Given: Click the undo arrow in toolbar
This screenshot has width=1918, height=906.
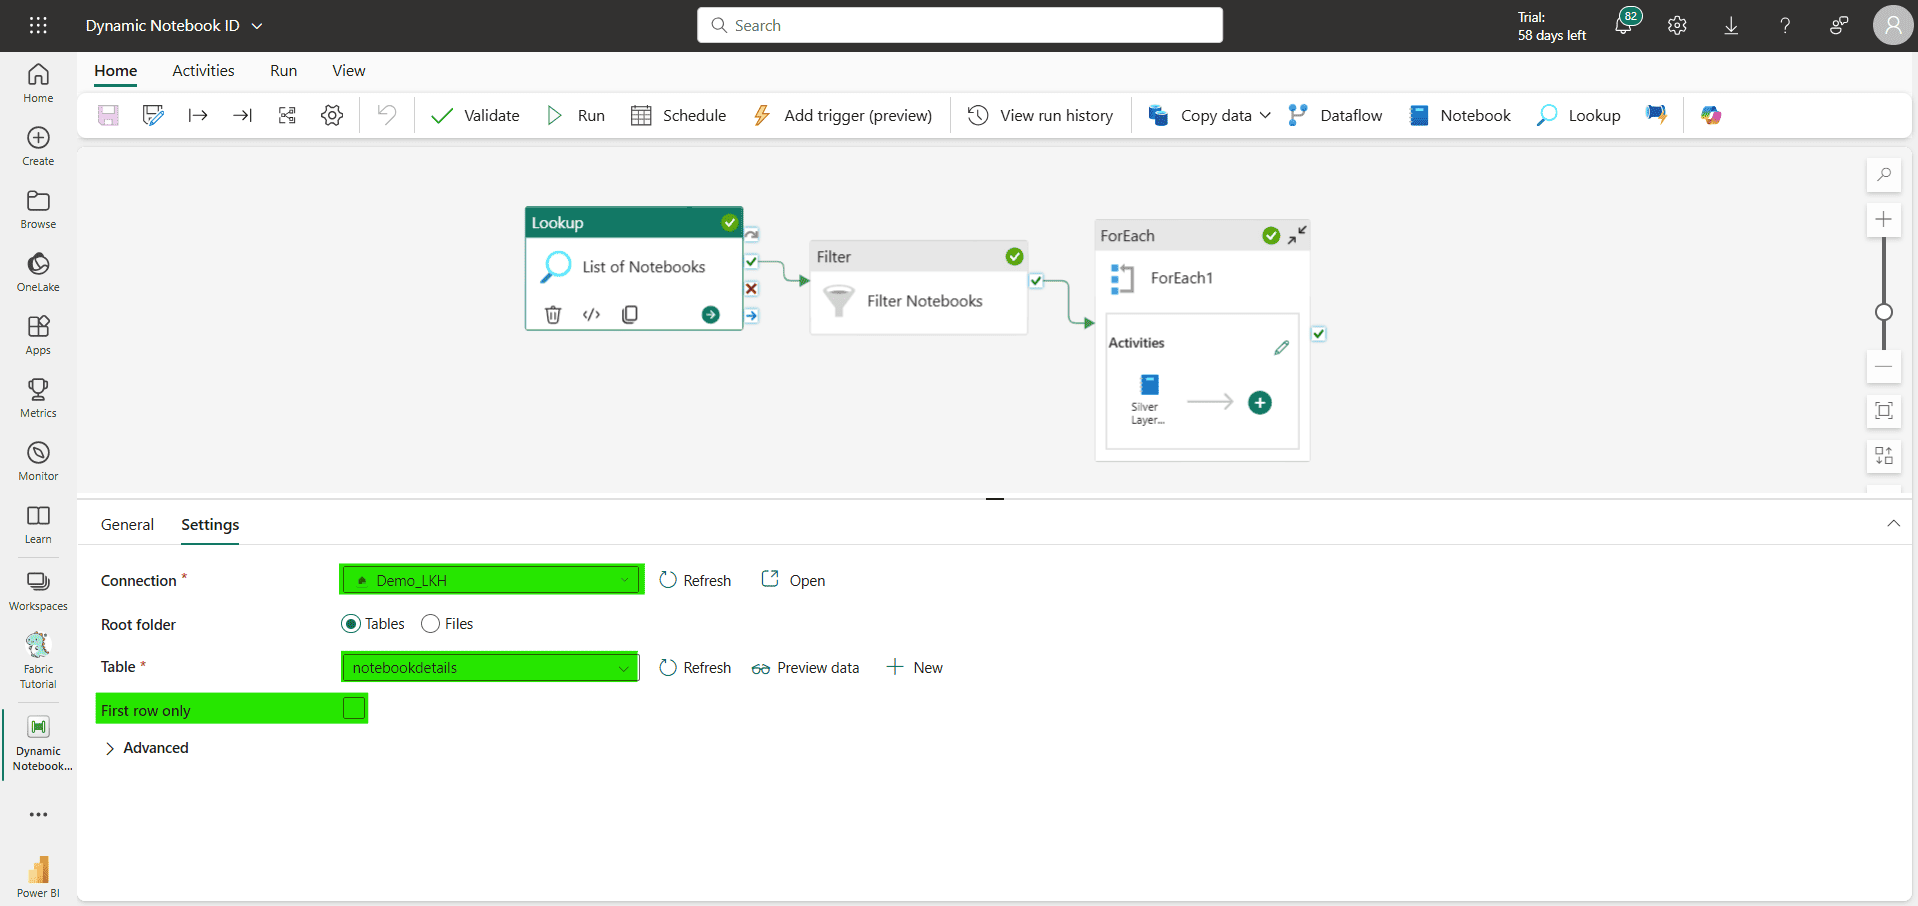Looking at the screenshot, I should [386, 115].
